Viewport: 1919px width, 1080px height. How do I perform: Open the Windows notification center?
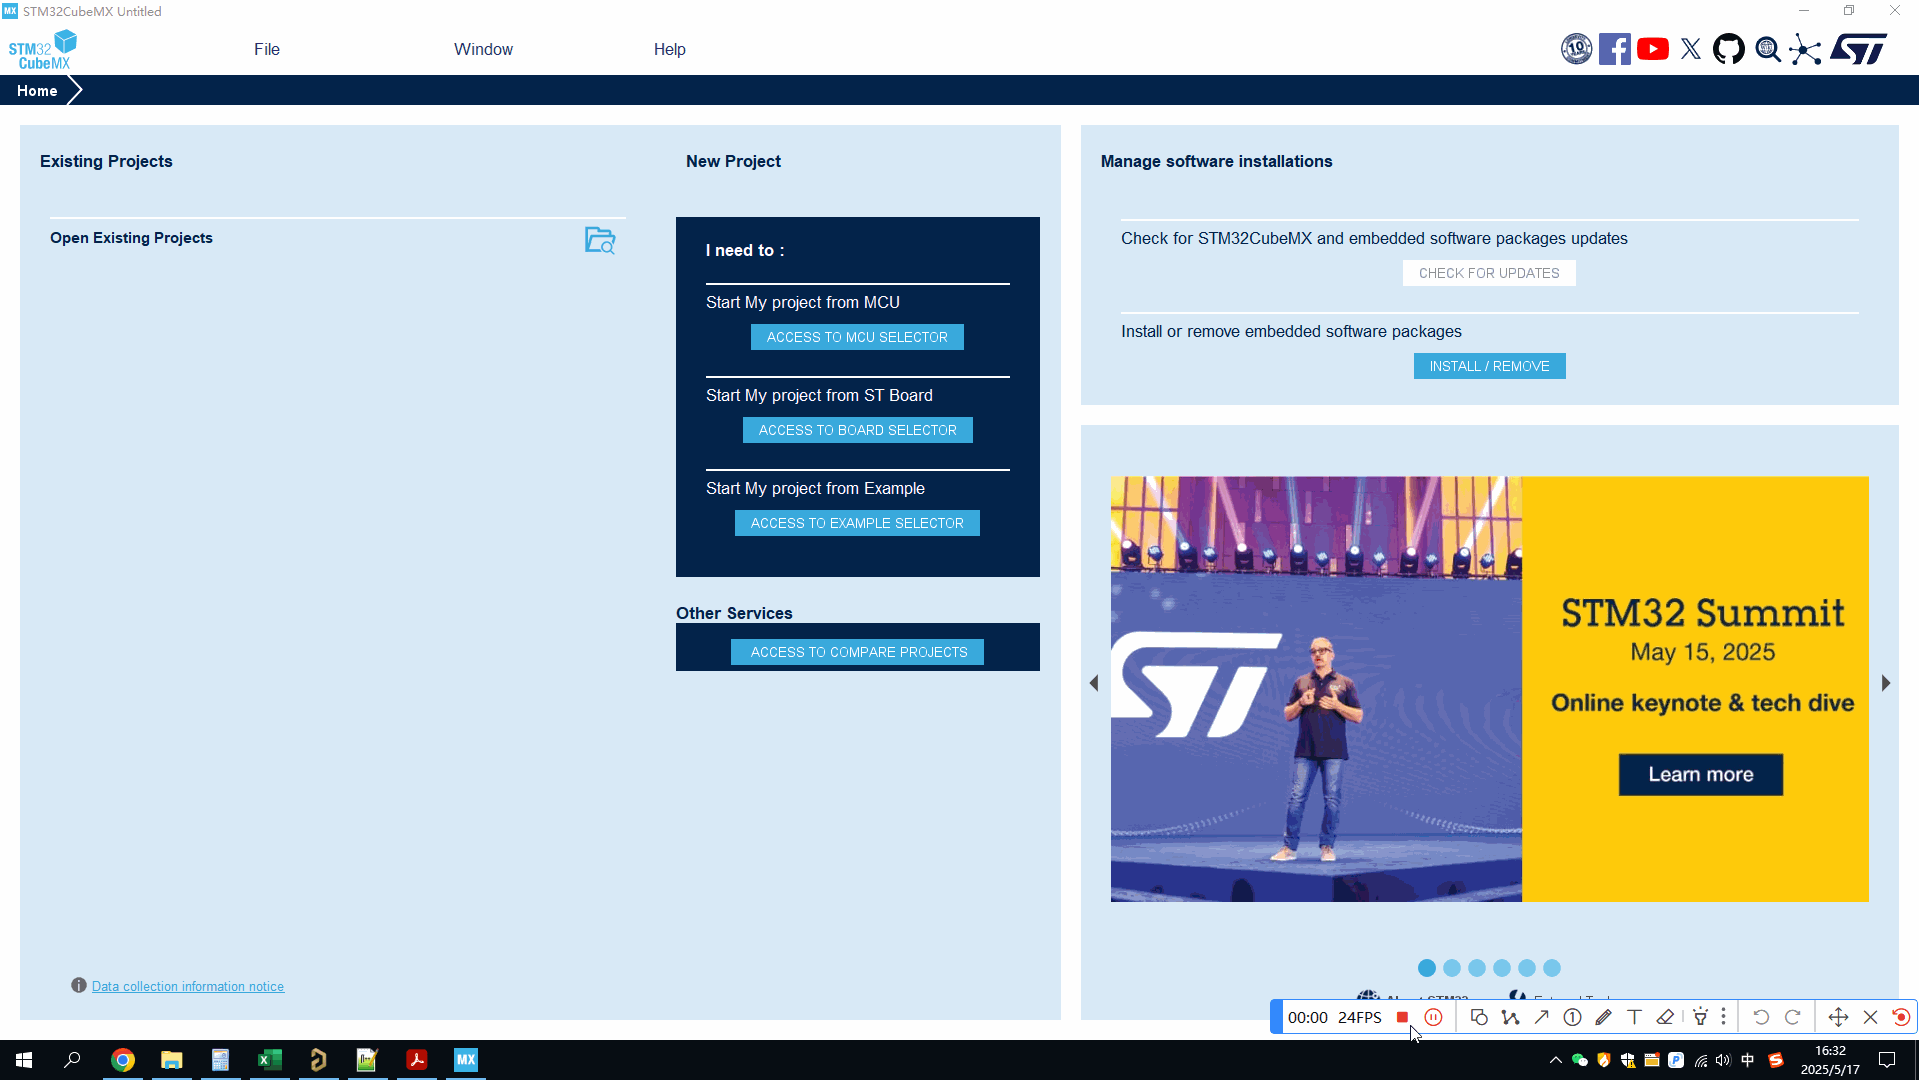coord(1887,1060)
